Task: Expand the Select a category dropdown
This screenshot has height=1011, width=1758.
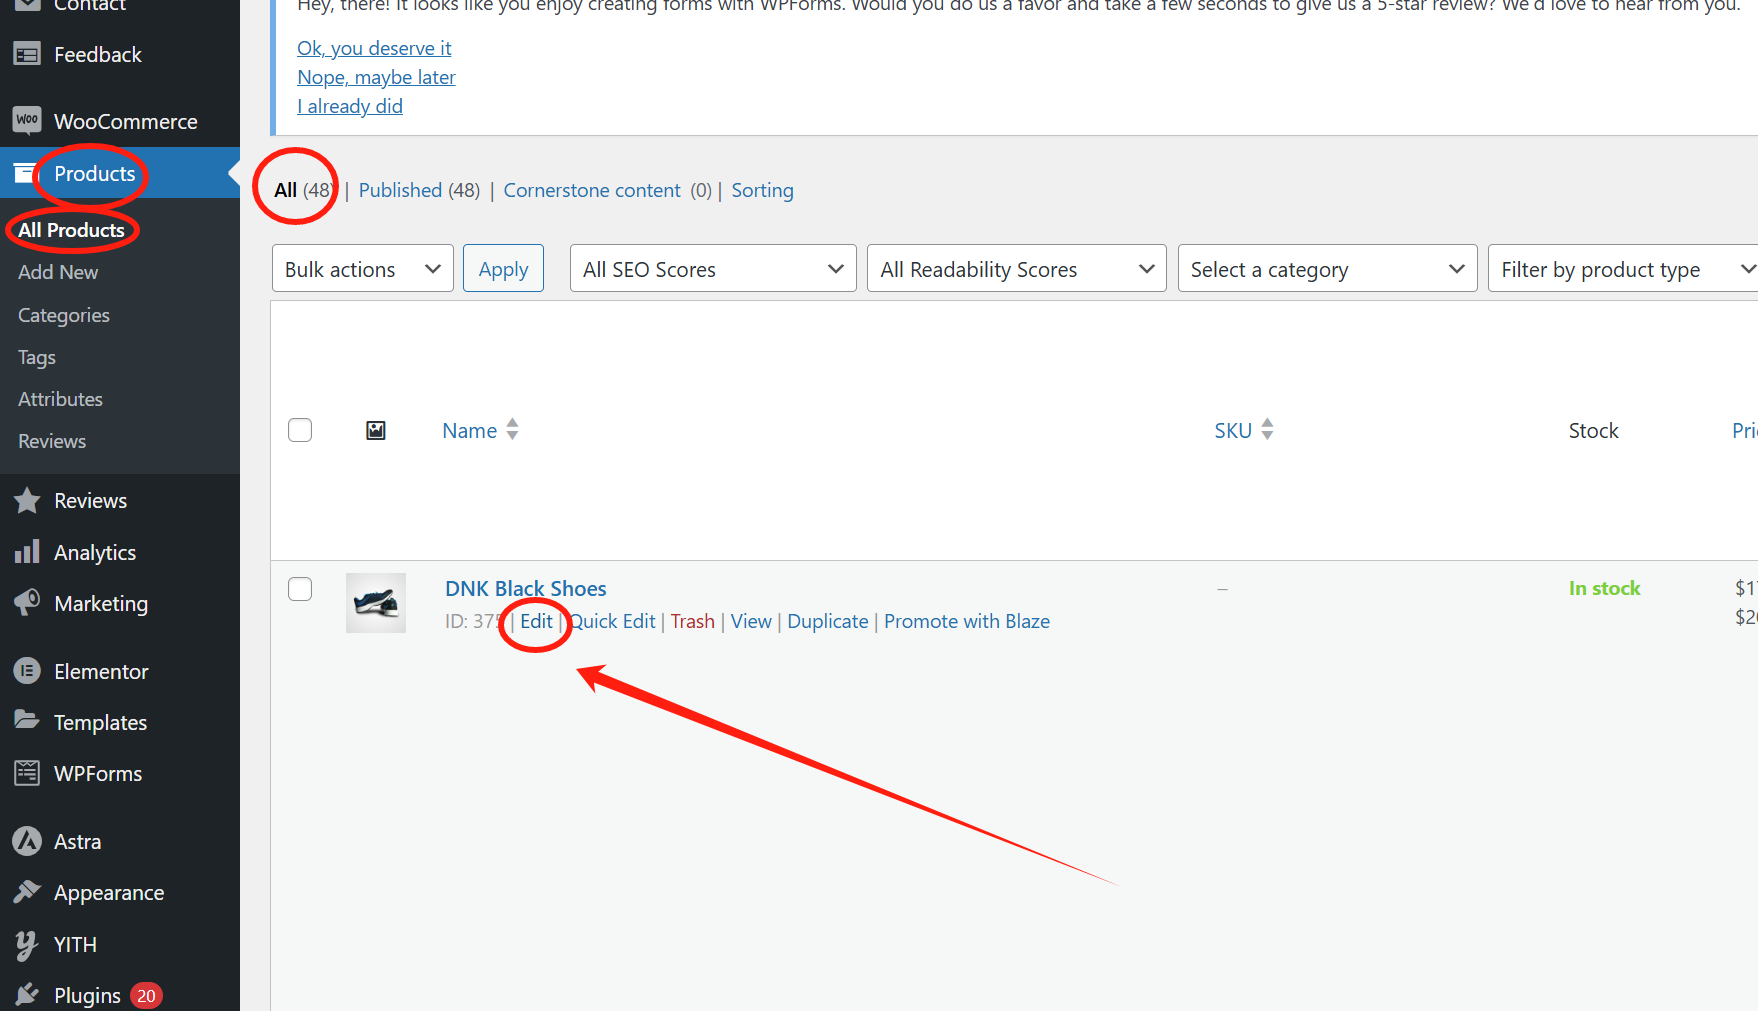Action: coord(1327,268)
